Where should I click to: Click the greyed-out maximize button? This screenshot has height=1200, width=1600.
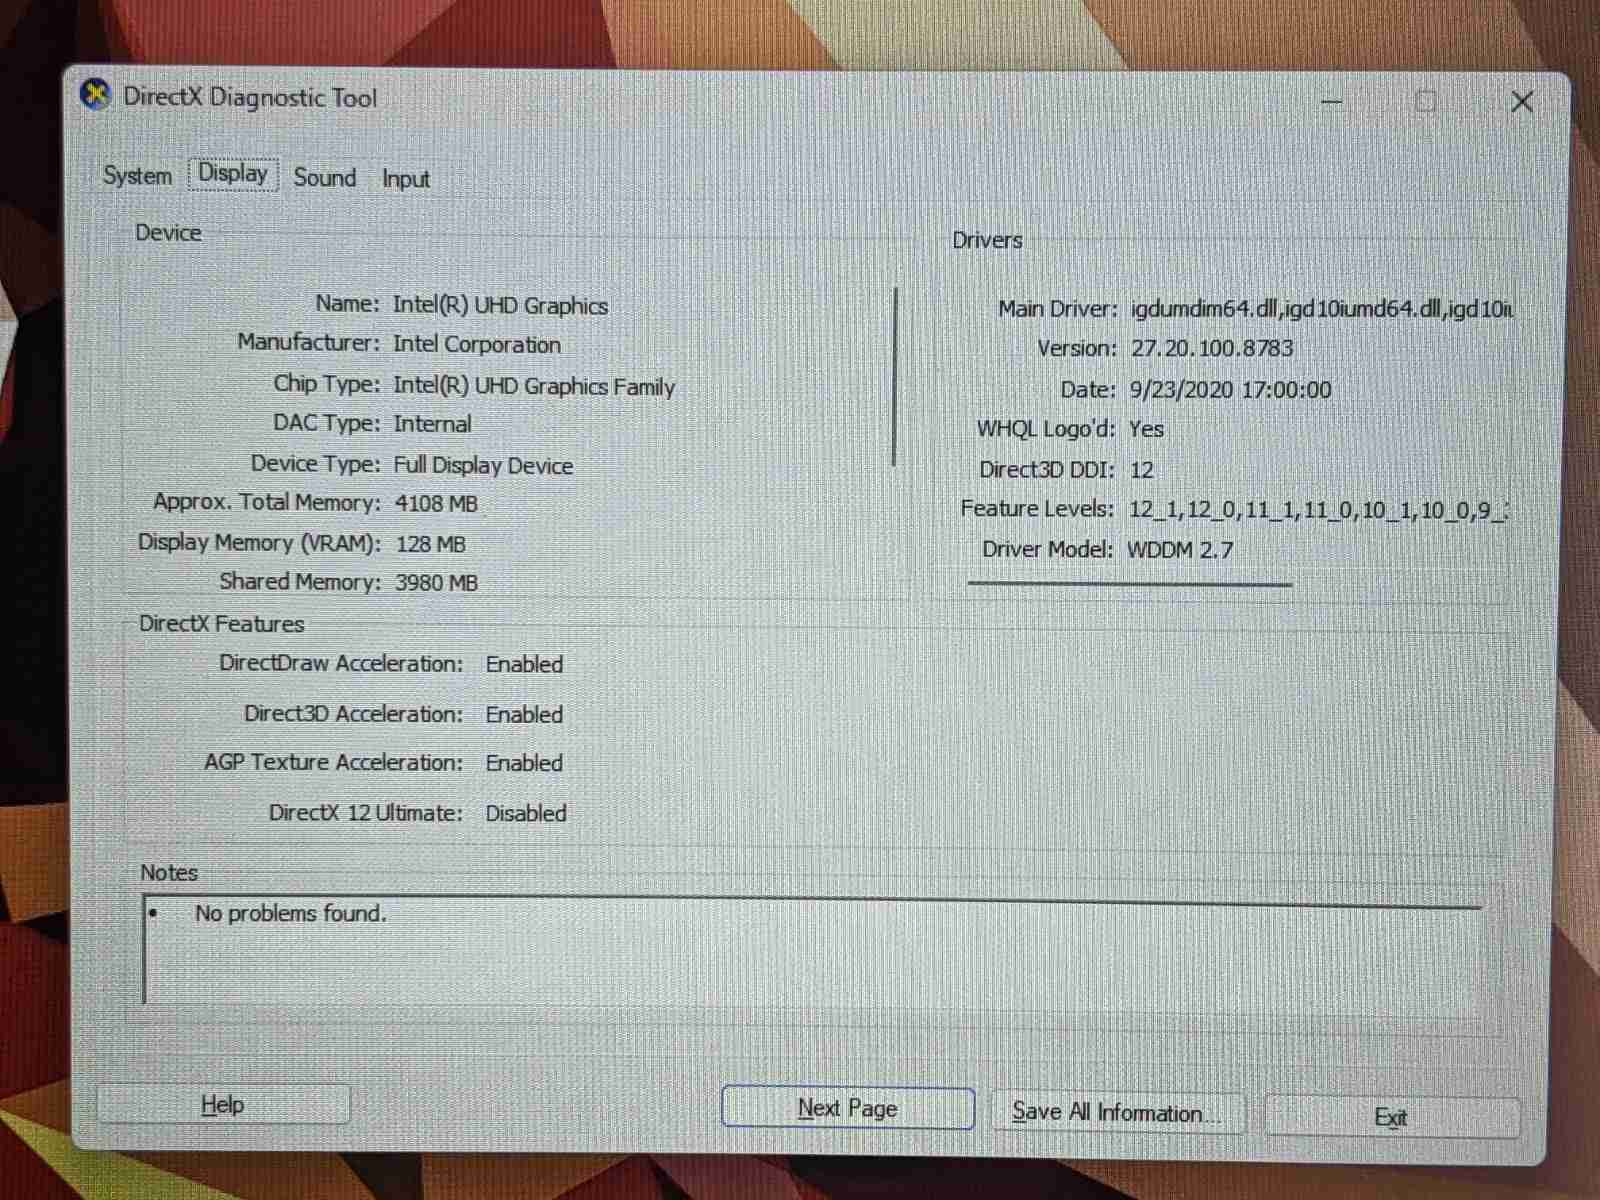(1426, 101)
